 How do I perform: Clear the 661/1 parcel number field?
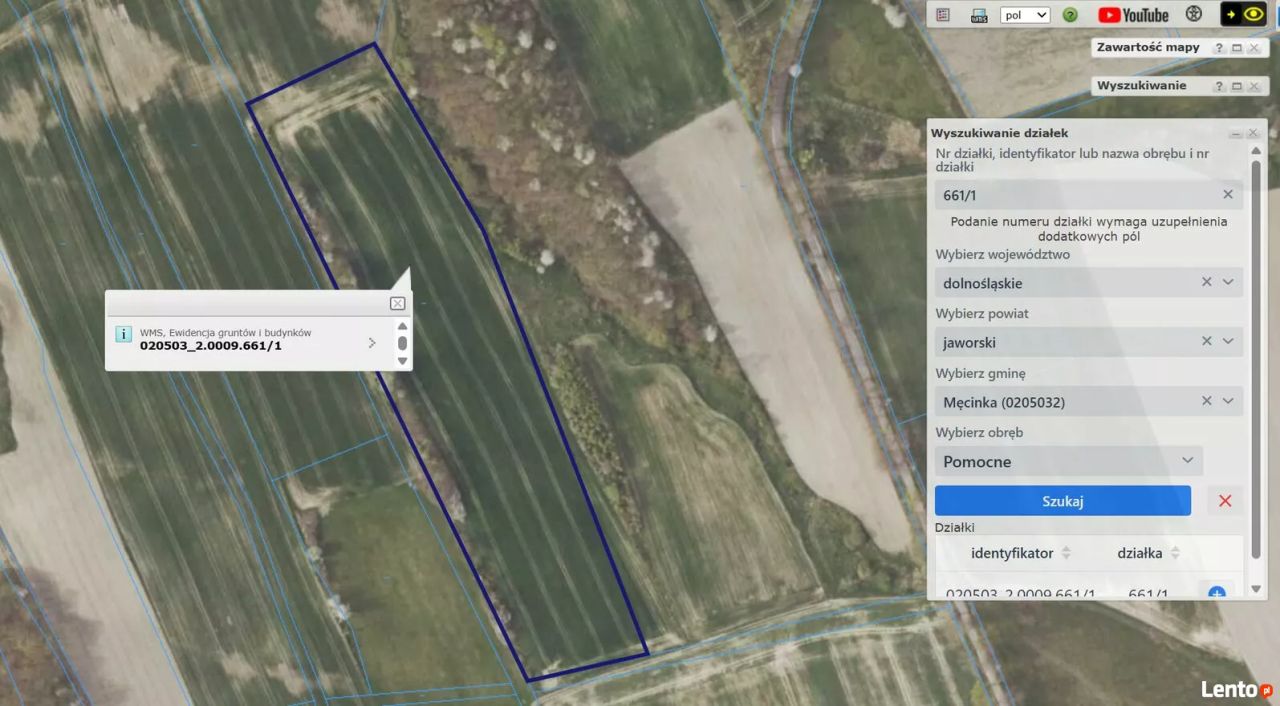[1228, 195]
